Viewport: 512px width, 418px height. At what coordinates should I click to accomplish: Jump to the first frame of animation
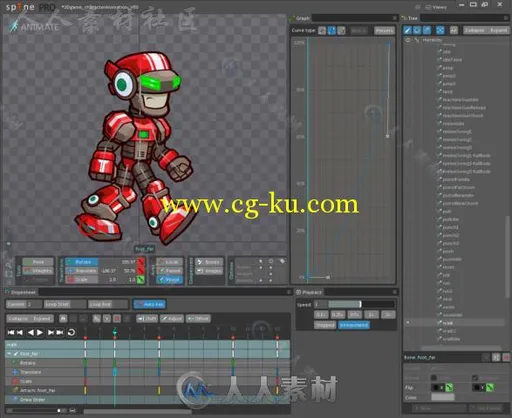pyautogui.click(x=11, y=332)
